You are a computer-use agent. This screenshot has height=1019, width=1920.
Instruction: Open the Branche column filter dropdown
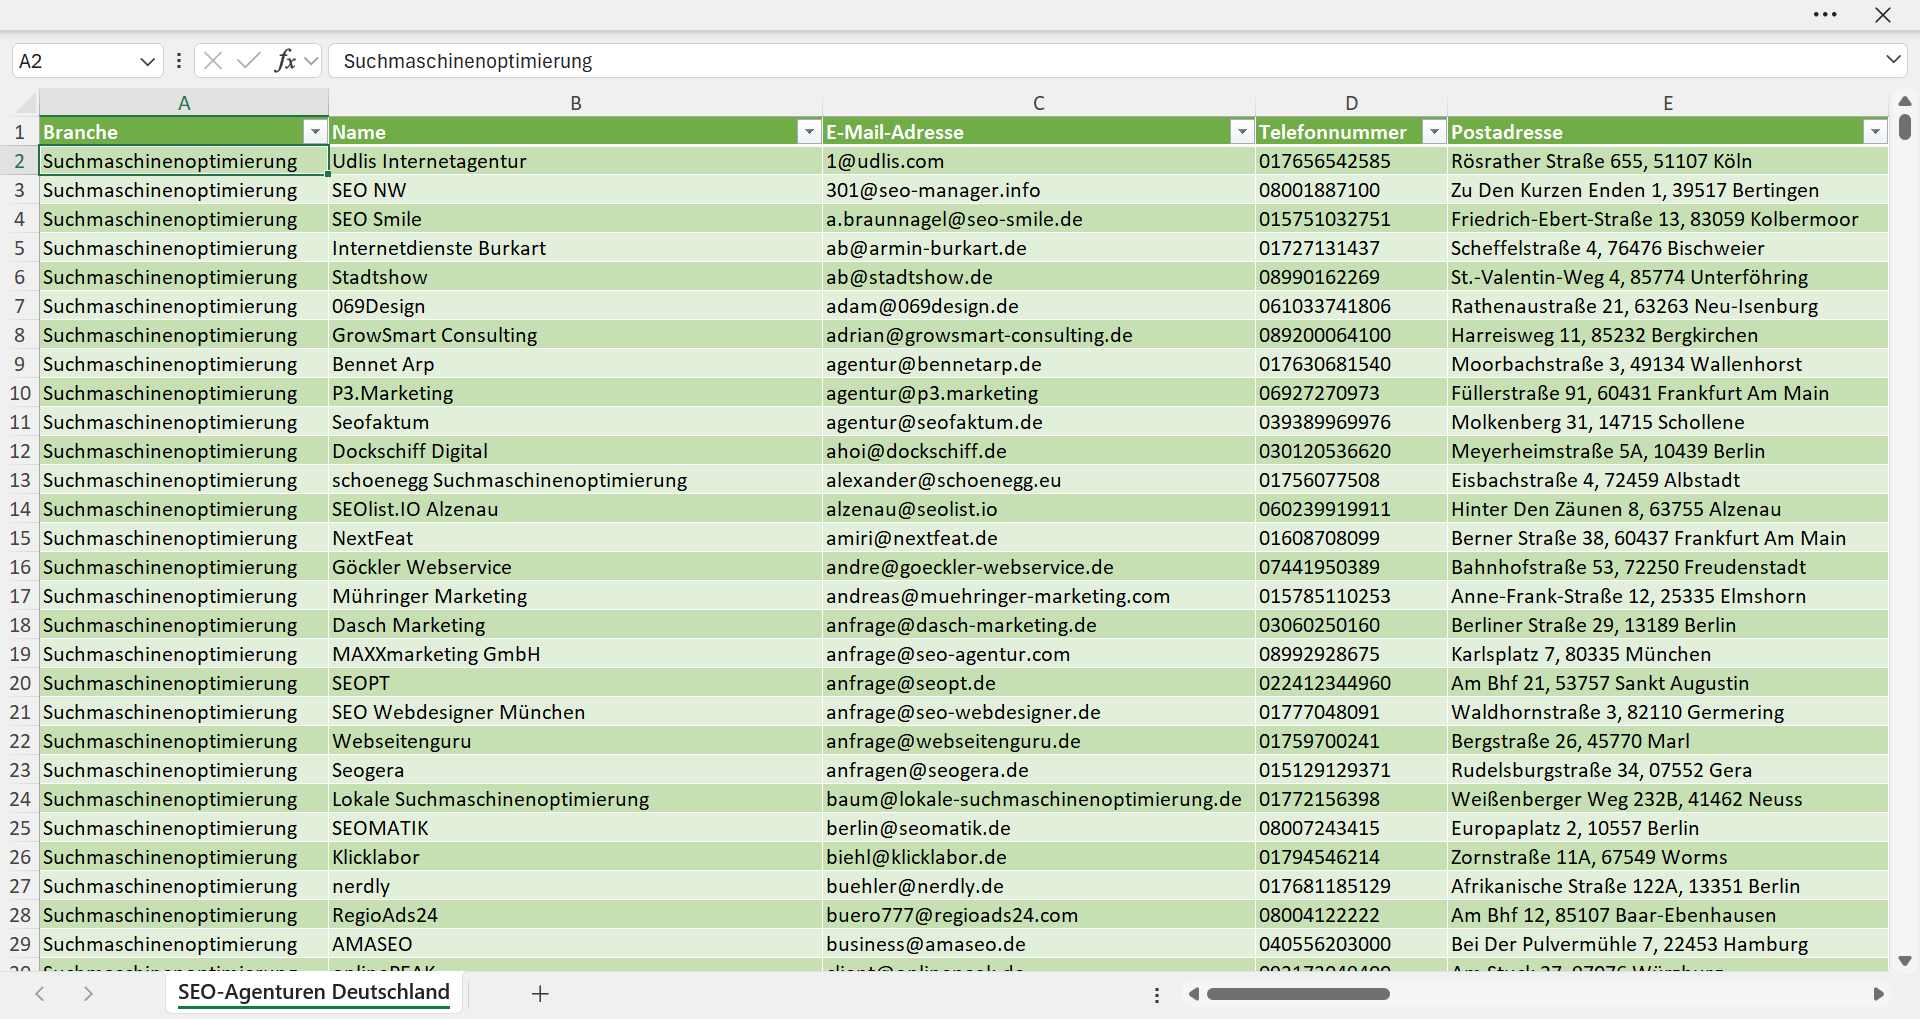pyautogui.click(x=315, y=132)
